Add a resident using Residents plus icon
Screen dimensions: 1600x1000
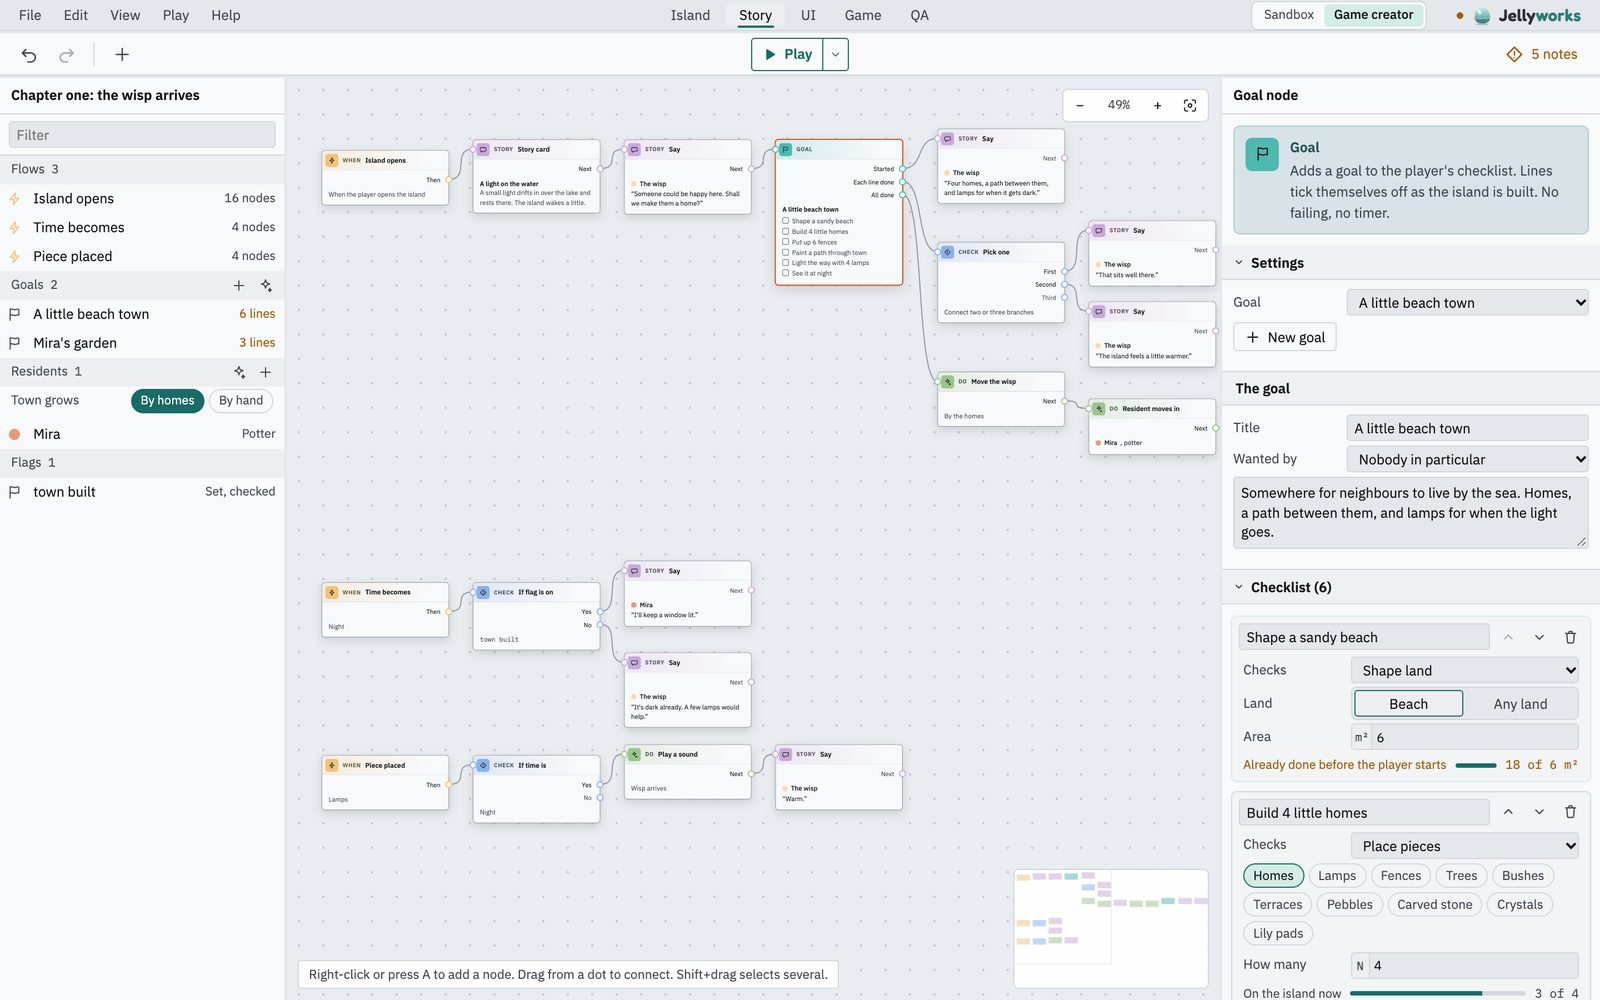pyautogui.click(x=266, y=372)
